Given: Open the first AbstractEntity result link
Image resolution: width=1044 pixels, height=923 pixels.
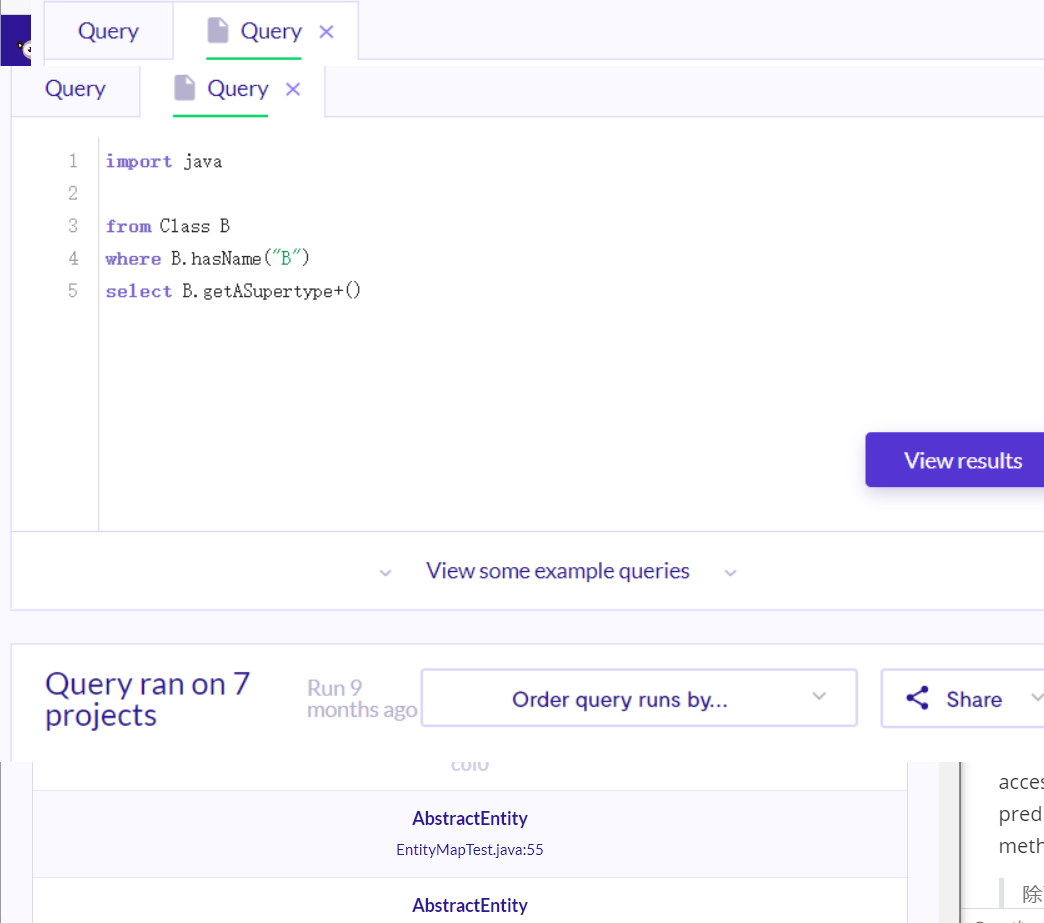Looking at the screenshot, I should (469, 818).
